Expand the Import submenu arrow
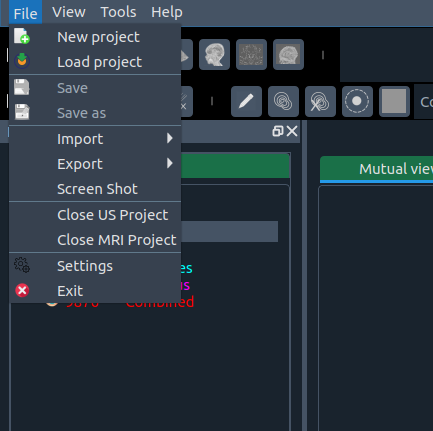 [170, 138]
